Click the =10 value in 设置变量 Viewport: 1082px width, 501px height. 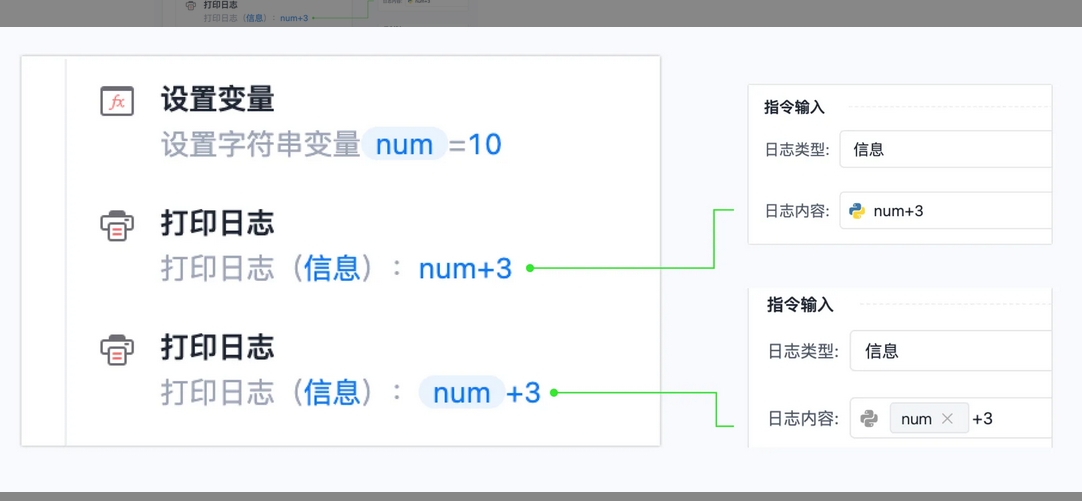pos(475,146)
